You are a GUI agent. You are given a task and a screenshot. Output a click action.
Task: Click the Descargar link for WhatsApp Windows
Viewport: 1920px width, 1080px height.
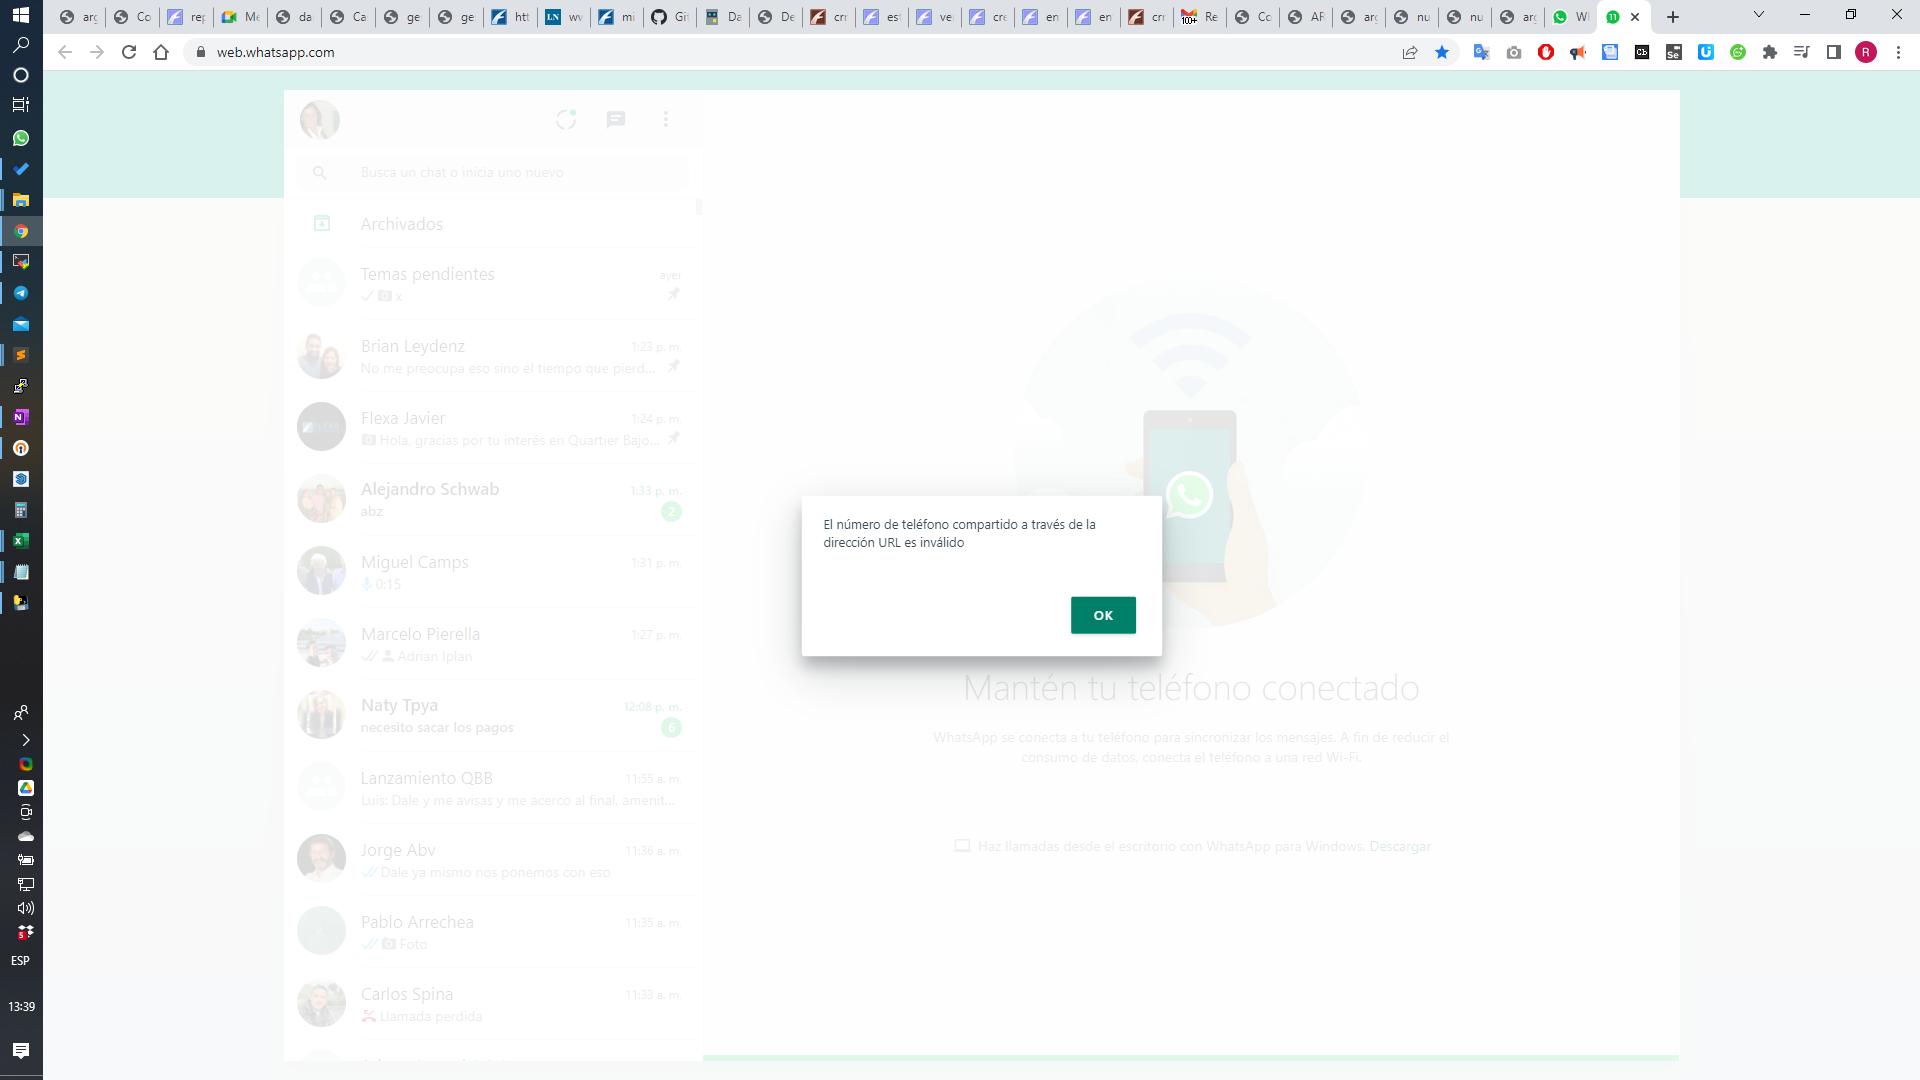tap(1400, 846)
